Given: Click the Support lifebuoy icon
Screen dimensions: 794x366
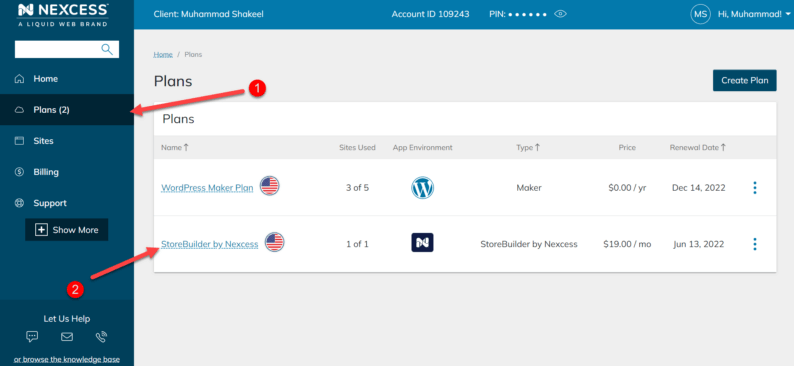Looking at the screenshot, I should [x=19, y=203].
